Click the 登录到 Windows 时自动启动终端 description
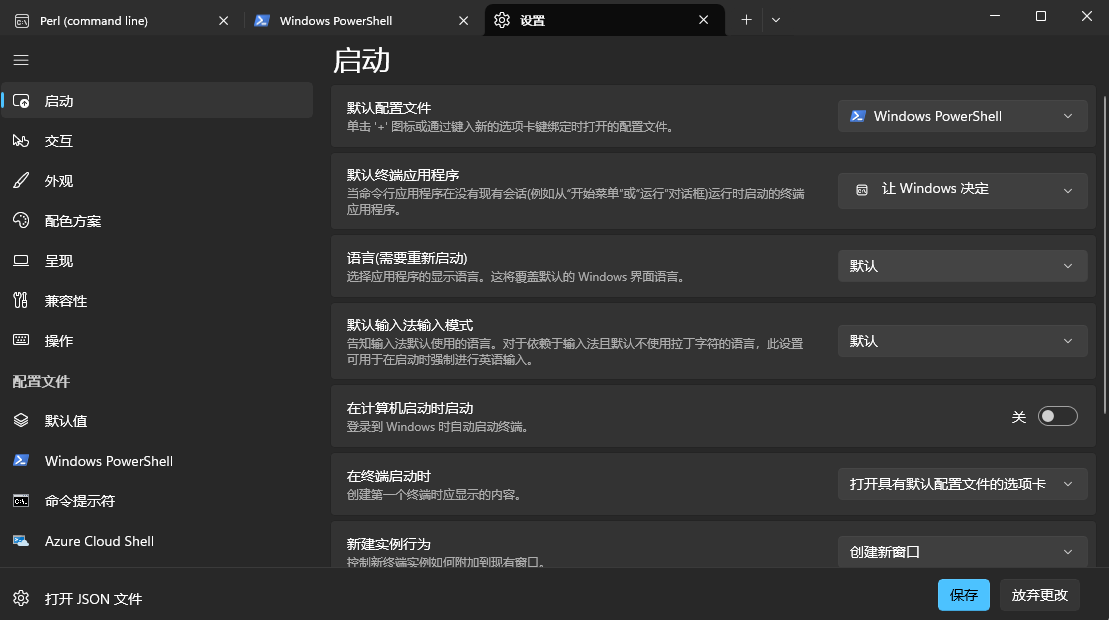The width and height of the screenshot is (1109, 620). coord(438,427)
